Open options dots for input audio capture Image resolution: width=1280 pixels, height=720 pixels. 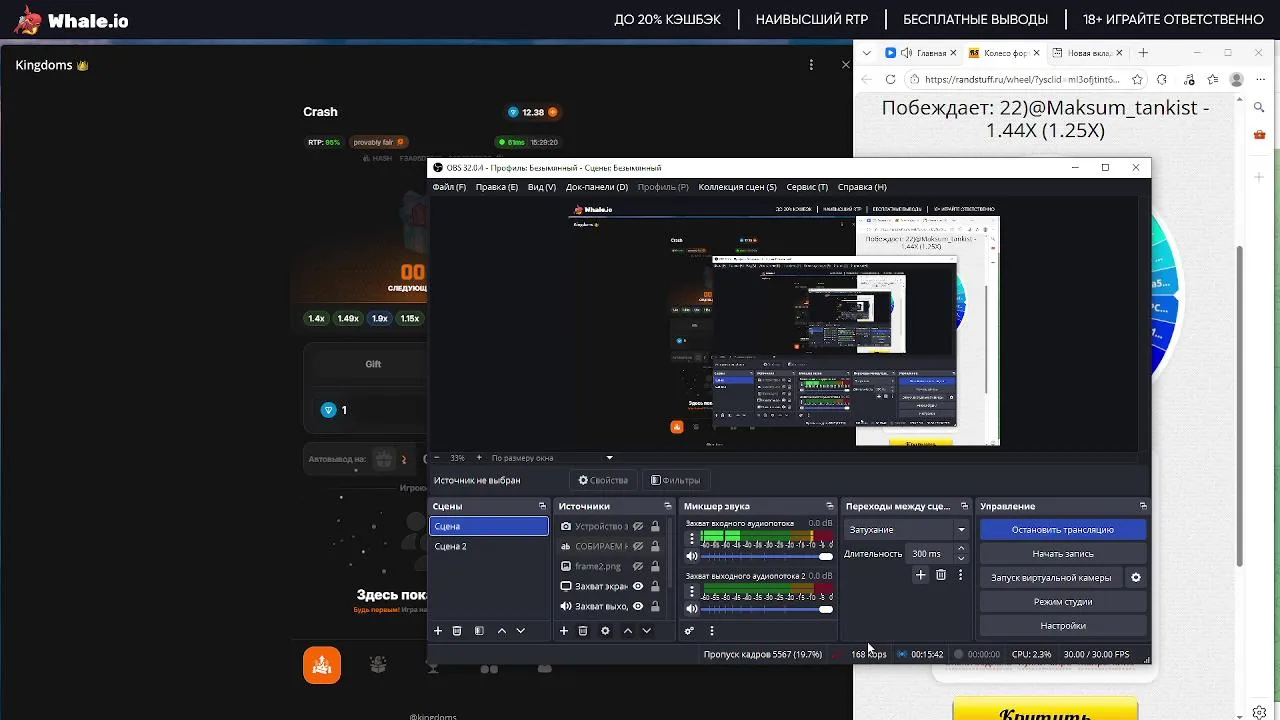pos(691,538)
